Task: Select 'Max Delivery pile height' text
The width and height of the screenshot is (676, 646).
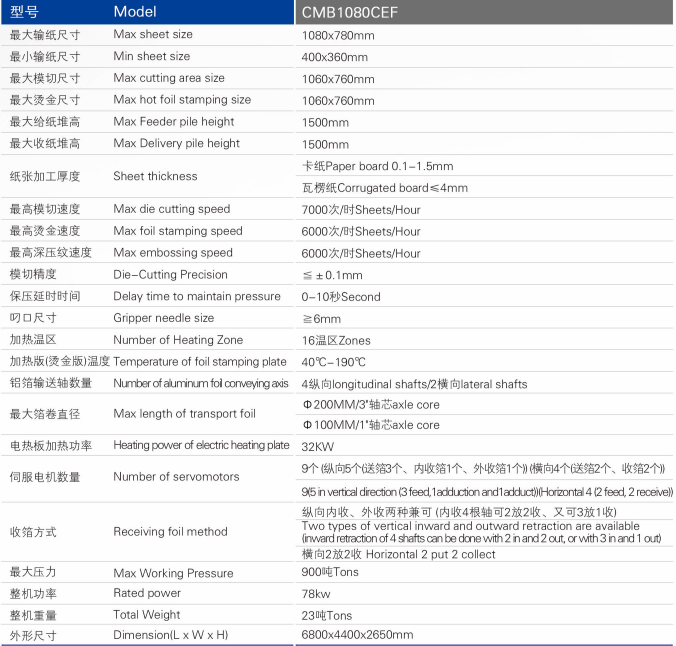Action: [x=176, y=143]
